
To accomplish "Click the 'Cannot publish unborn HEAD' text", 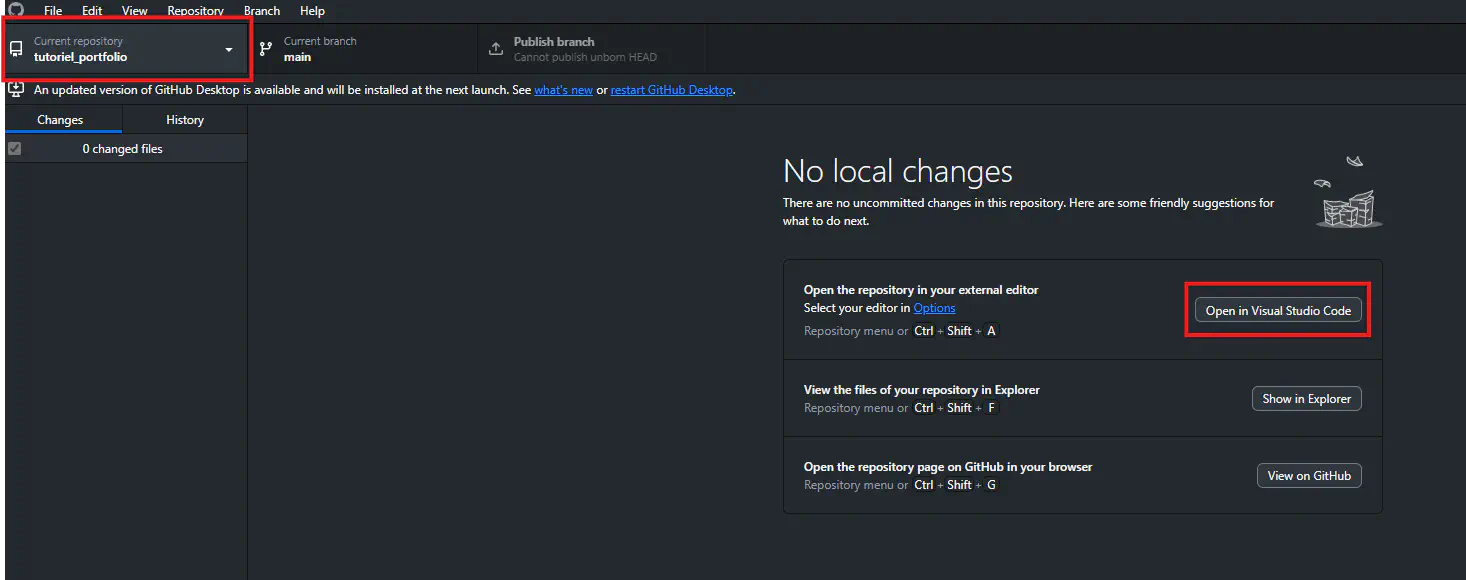I will [585, 57].
